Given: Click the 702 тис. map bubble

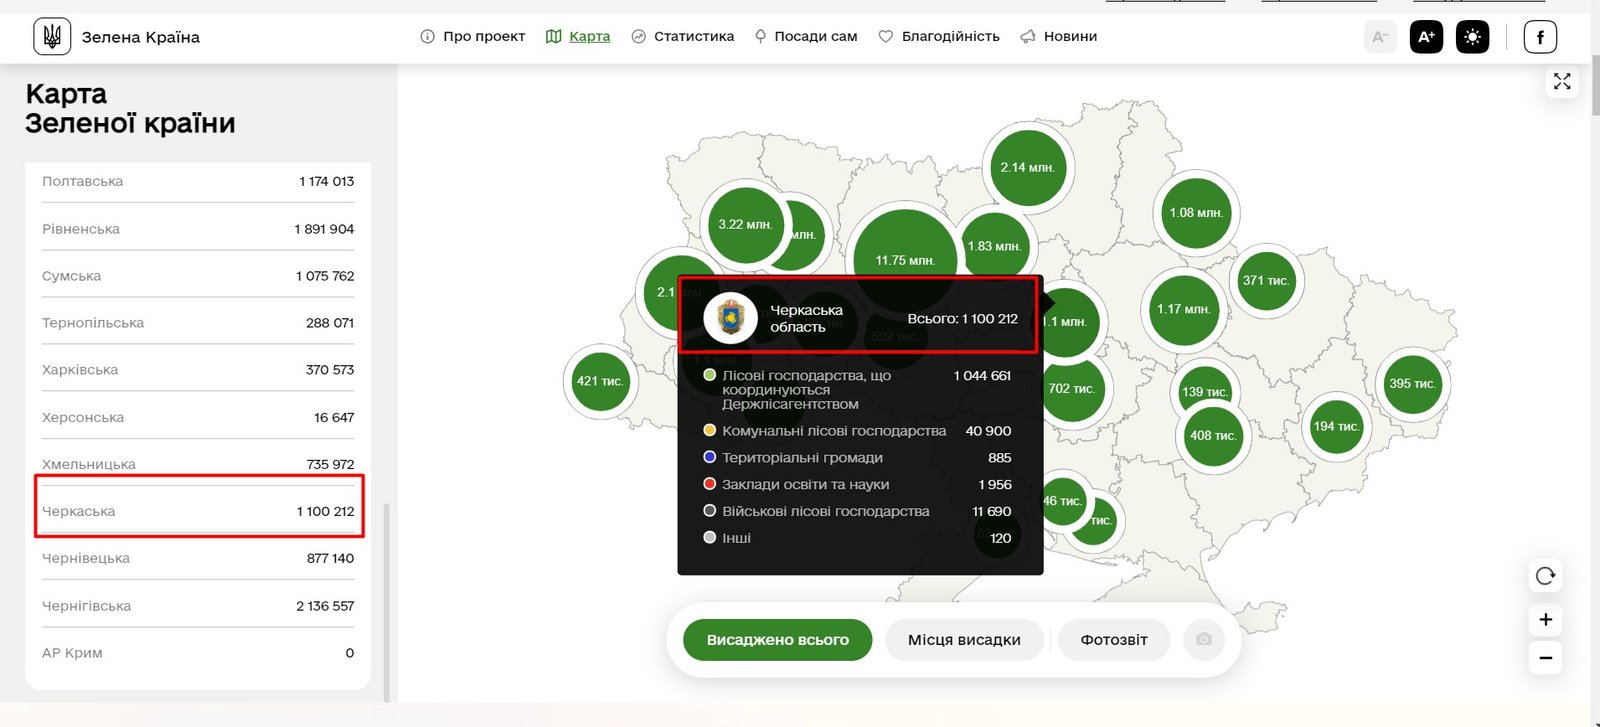Looking at the screenshot, I should pos(1072,388).
